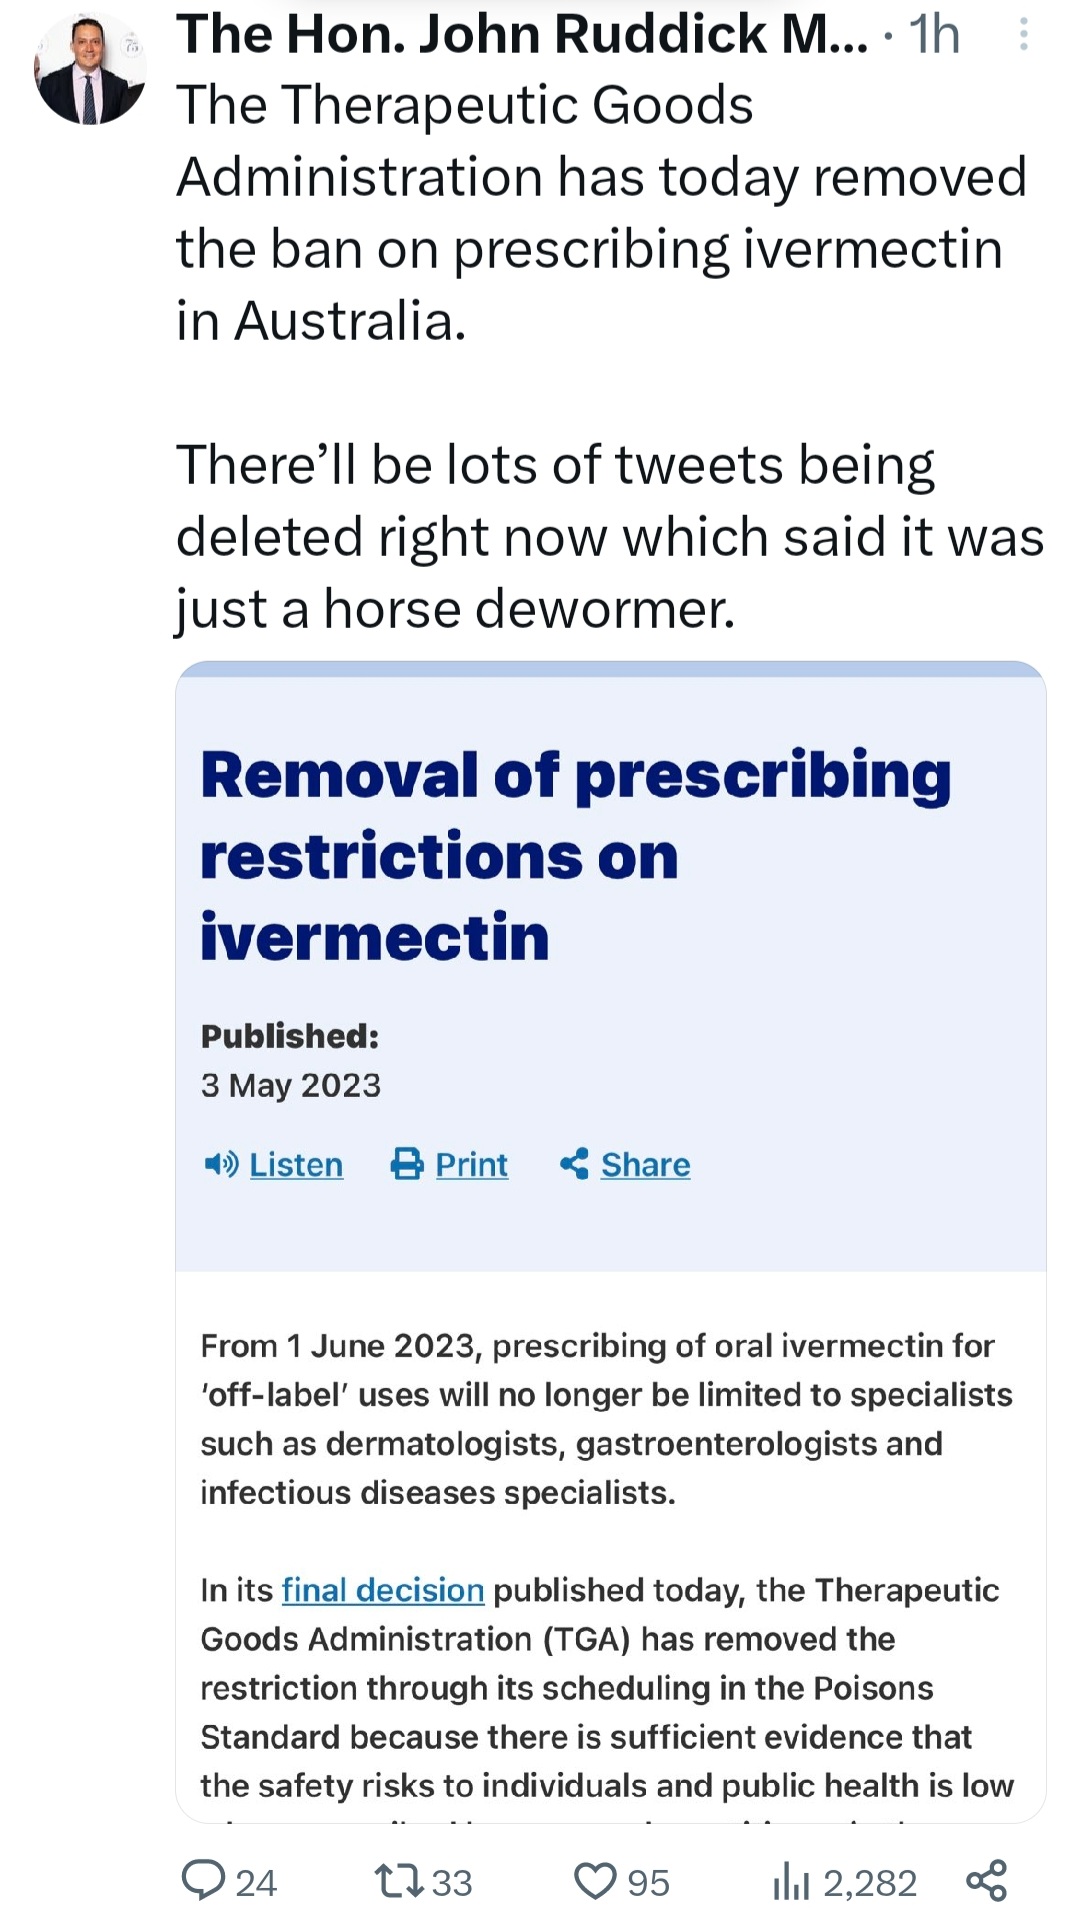
Task: Tap the reply count 24
Action: point(256,1882)
